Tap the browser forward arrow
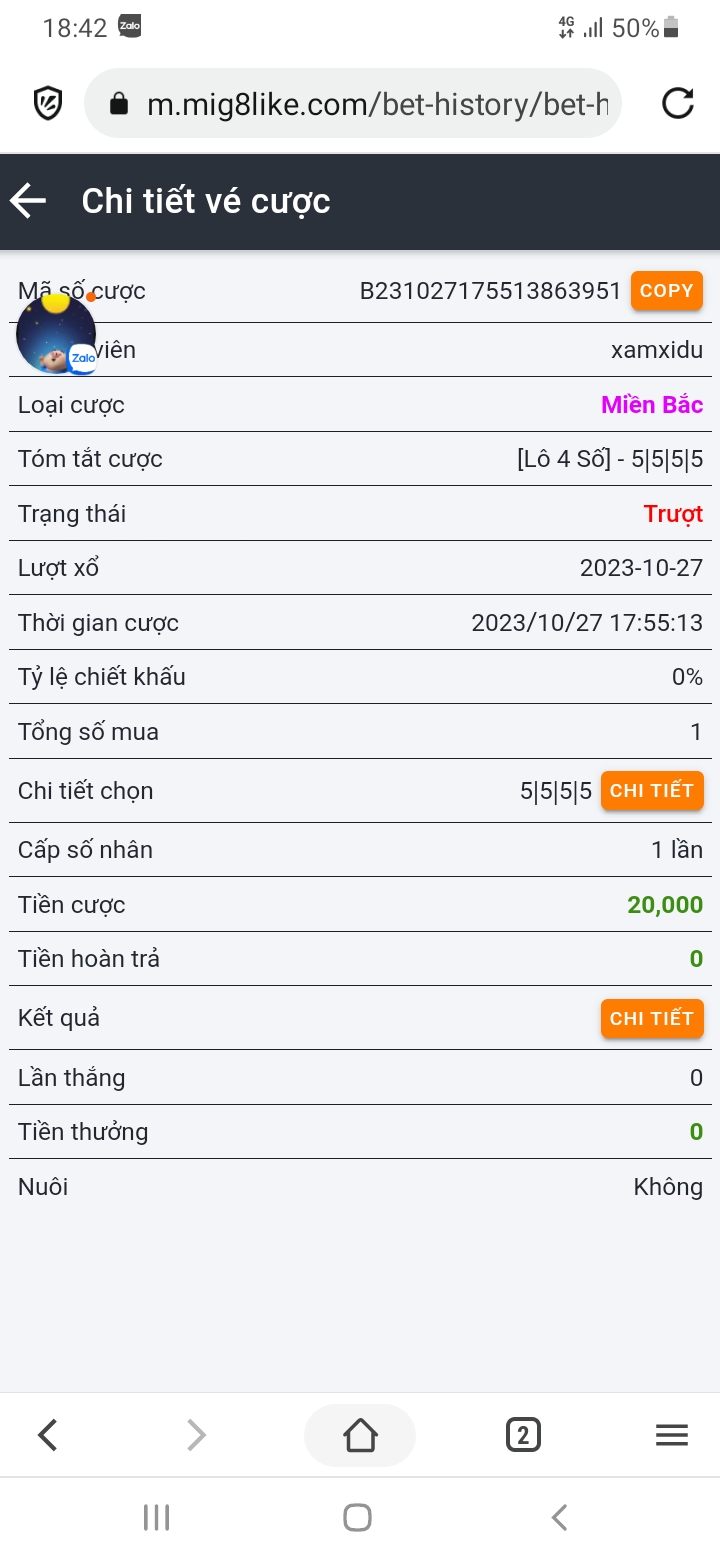 pos(197,1436)
